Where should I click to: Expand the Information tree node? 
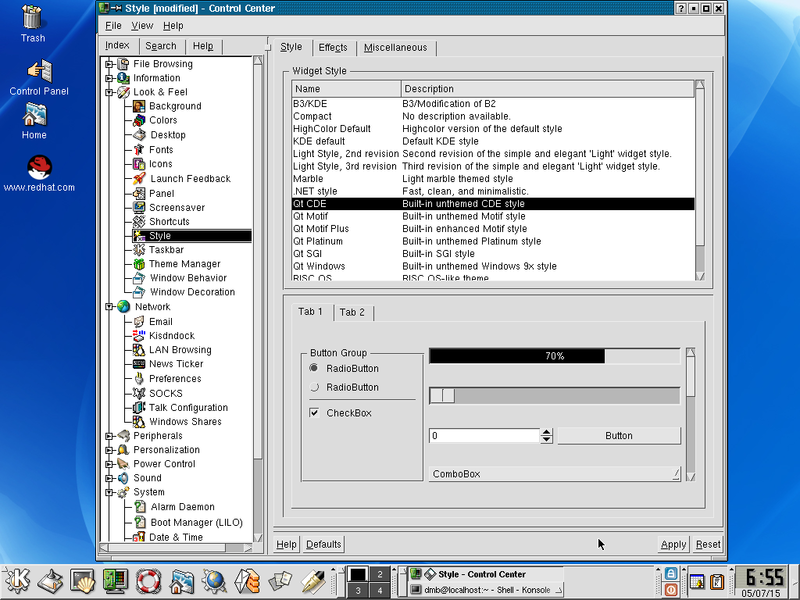coord(109,78)
